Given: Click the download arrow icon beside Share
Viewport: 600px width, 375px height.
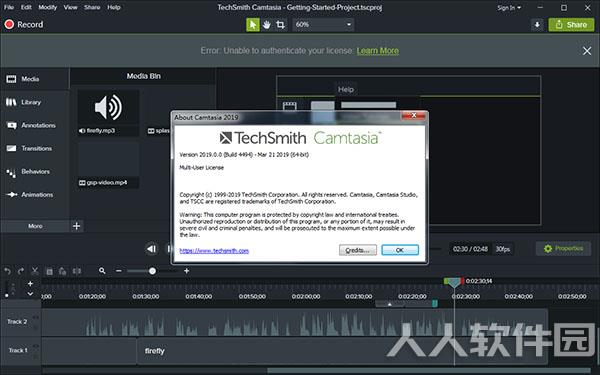Looking at the screenshot, I should pyautogui.click(x=537, y=25).
